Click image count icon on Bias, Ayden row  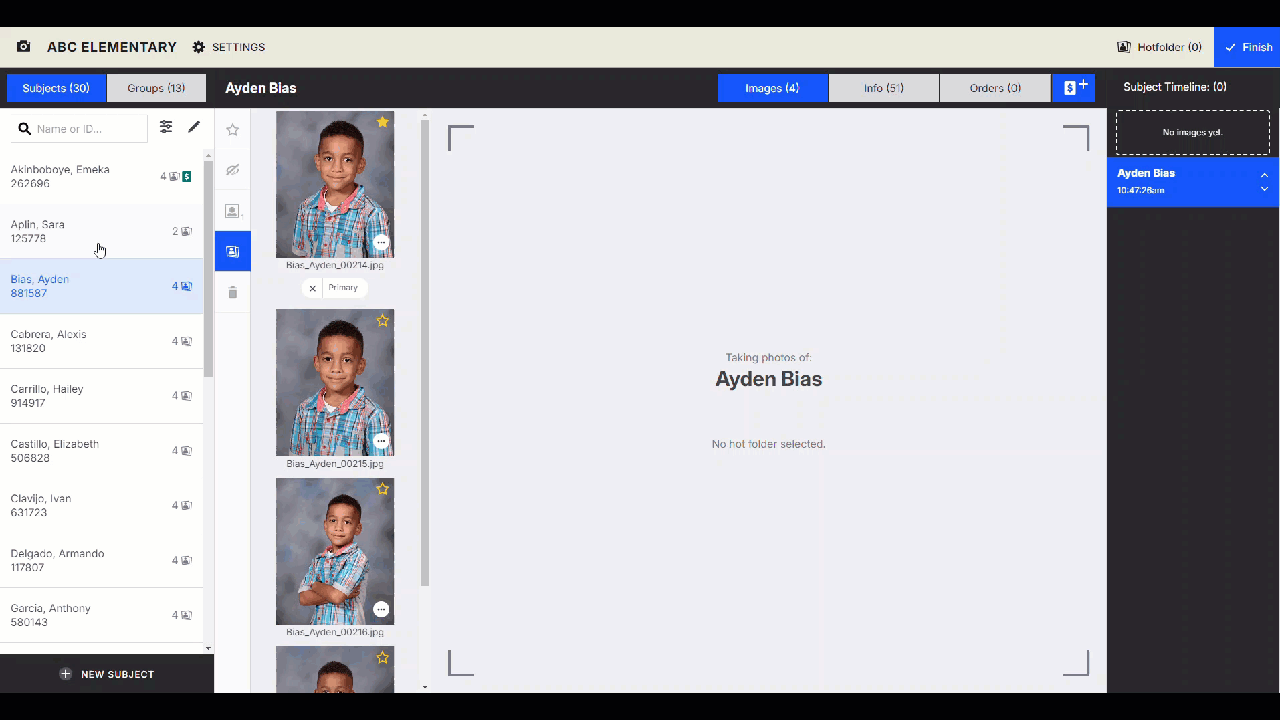click(186, 286)
